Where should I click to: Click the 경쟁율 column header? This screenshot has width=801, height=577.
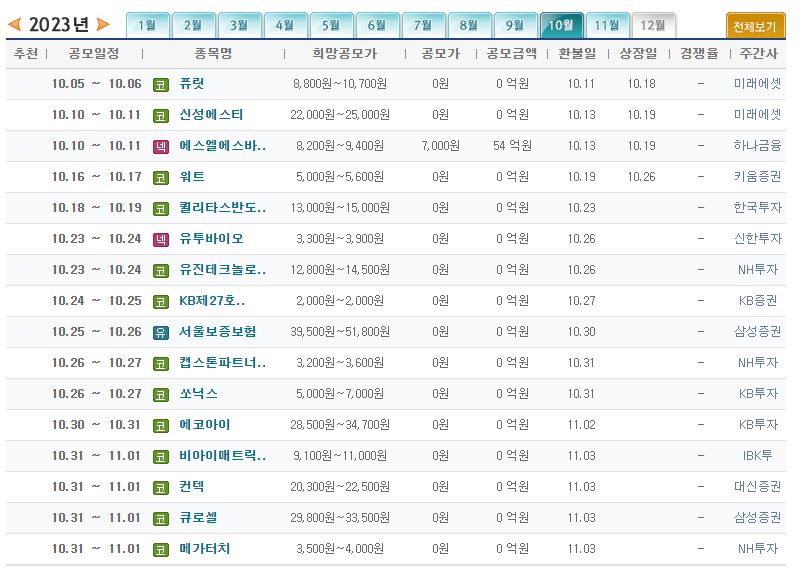coord(699,54)
